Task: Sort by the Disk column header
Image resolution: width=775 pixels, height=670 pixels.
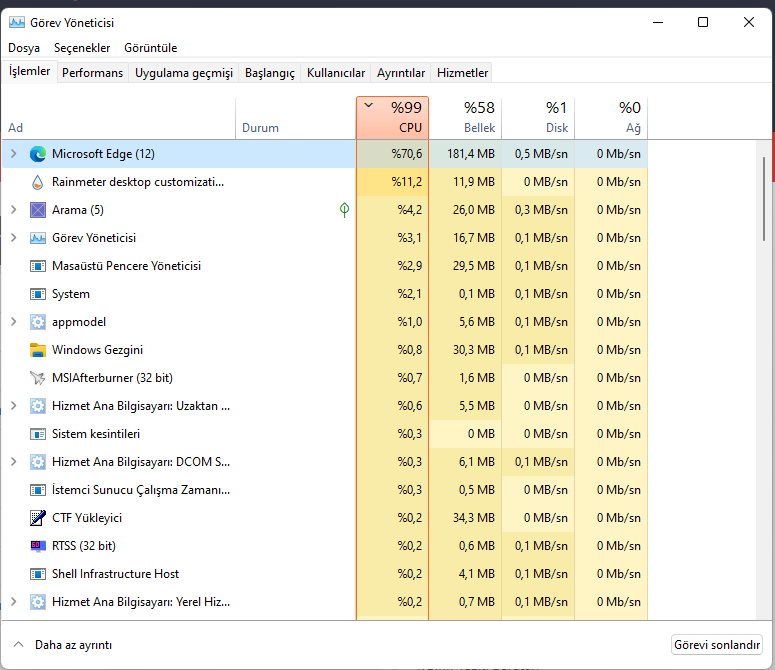Action: (x=538, y=118)
